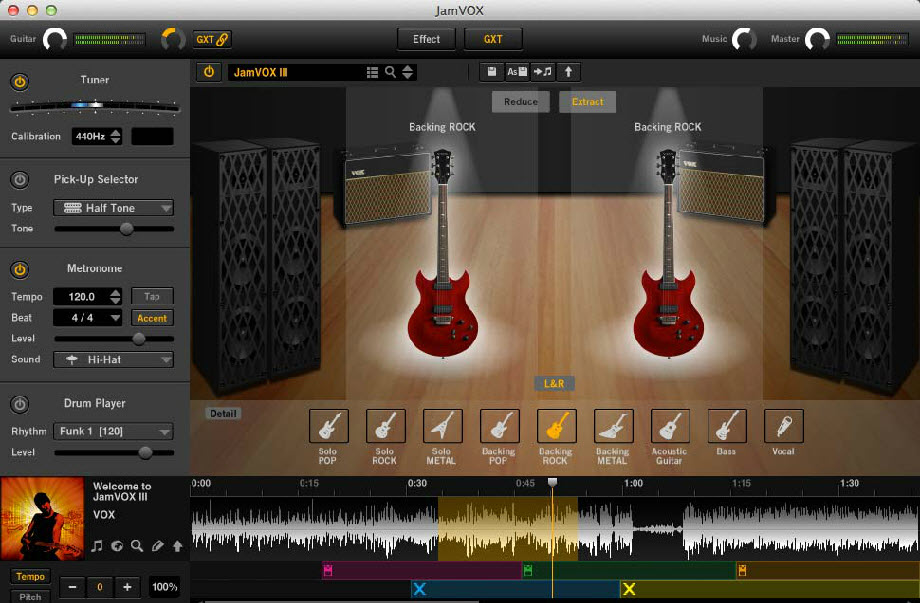Toggle the L&R channel button
This screenshot has height=603, width=920.
click(x=554, y=383)
